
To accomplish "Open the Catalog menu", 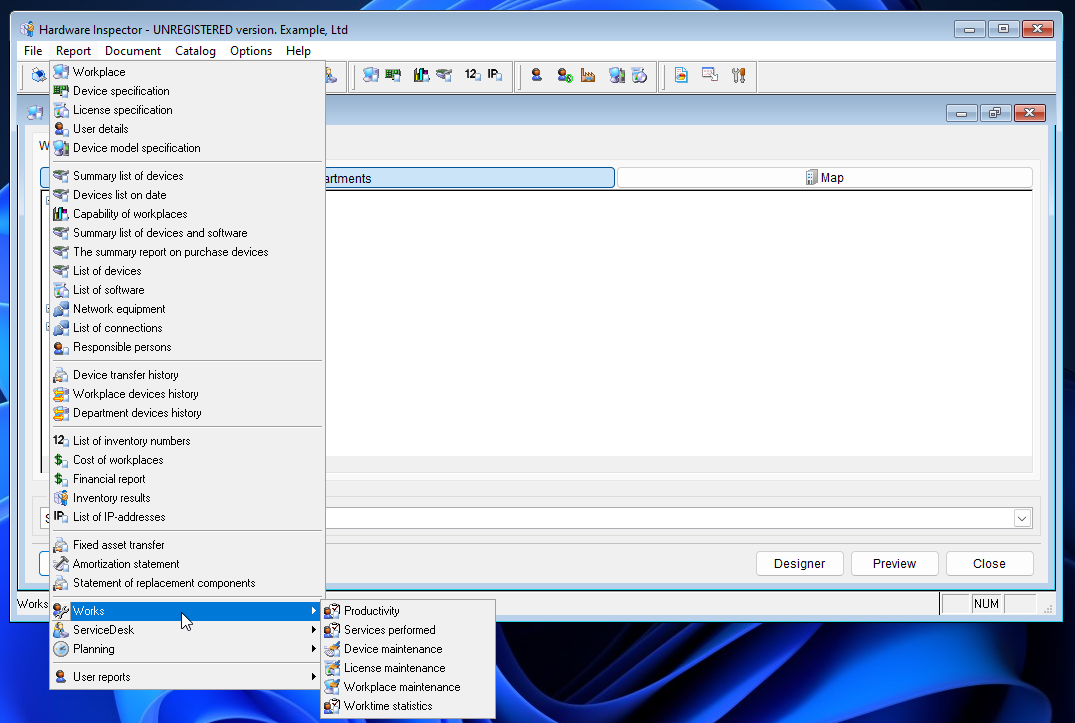I will tap(195, 51).
